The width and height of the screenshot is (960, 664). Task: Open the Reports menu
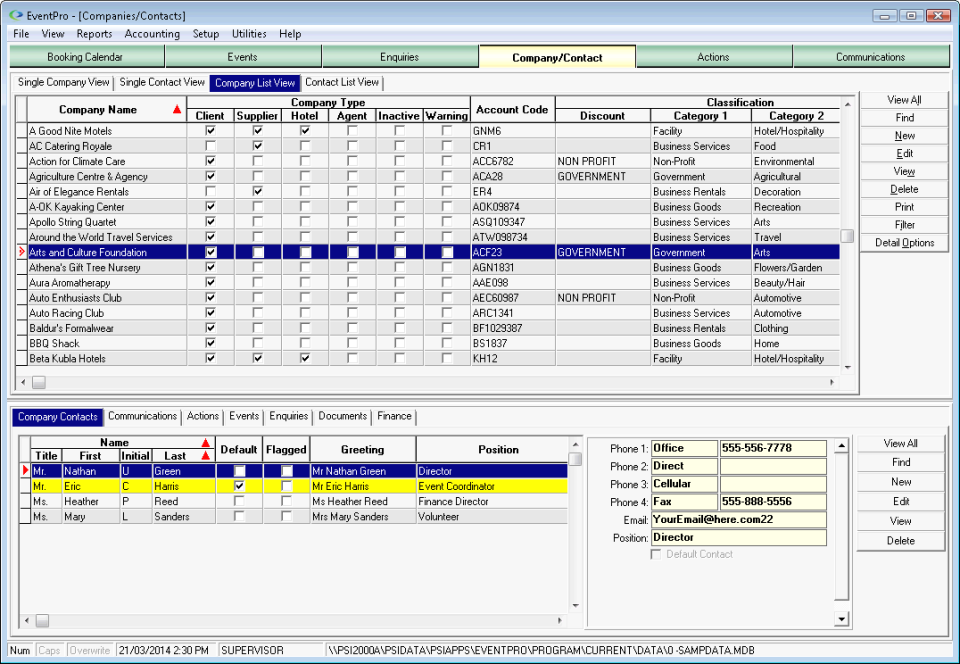coord(94,34)
